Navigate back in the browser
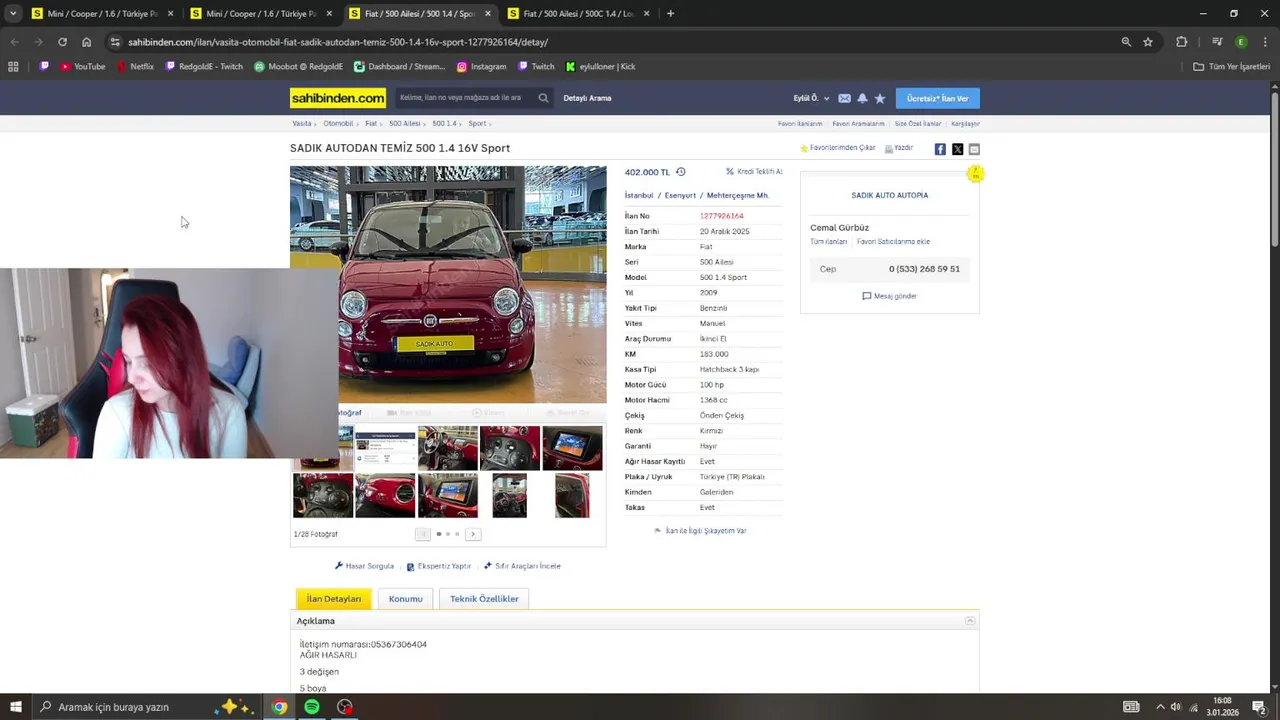 point(14,42)
